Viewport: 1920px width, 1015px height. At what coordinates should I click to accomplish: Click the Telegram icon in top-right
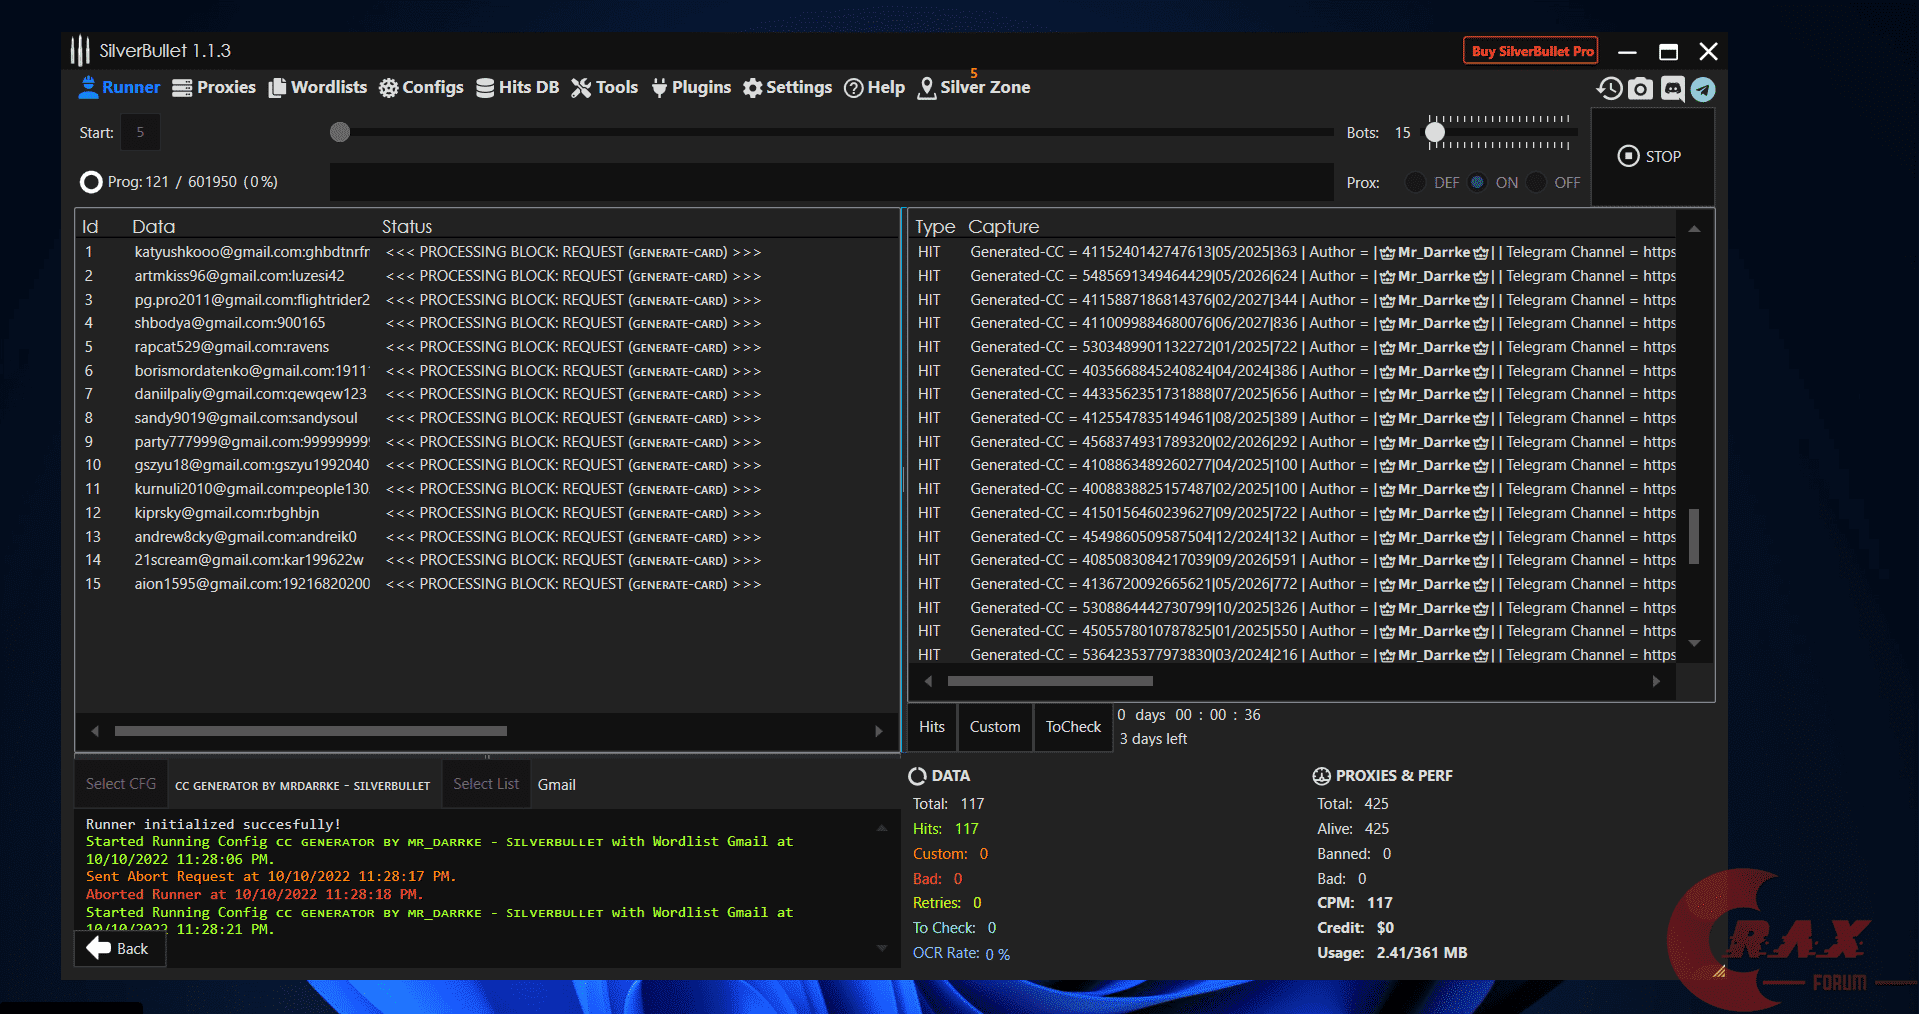coord(1703,89)
